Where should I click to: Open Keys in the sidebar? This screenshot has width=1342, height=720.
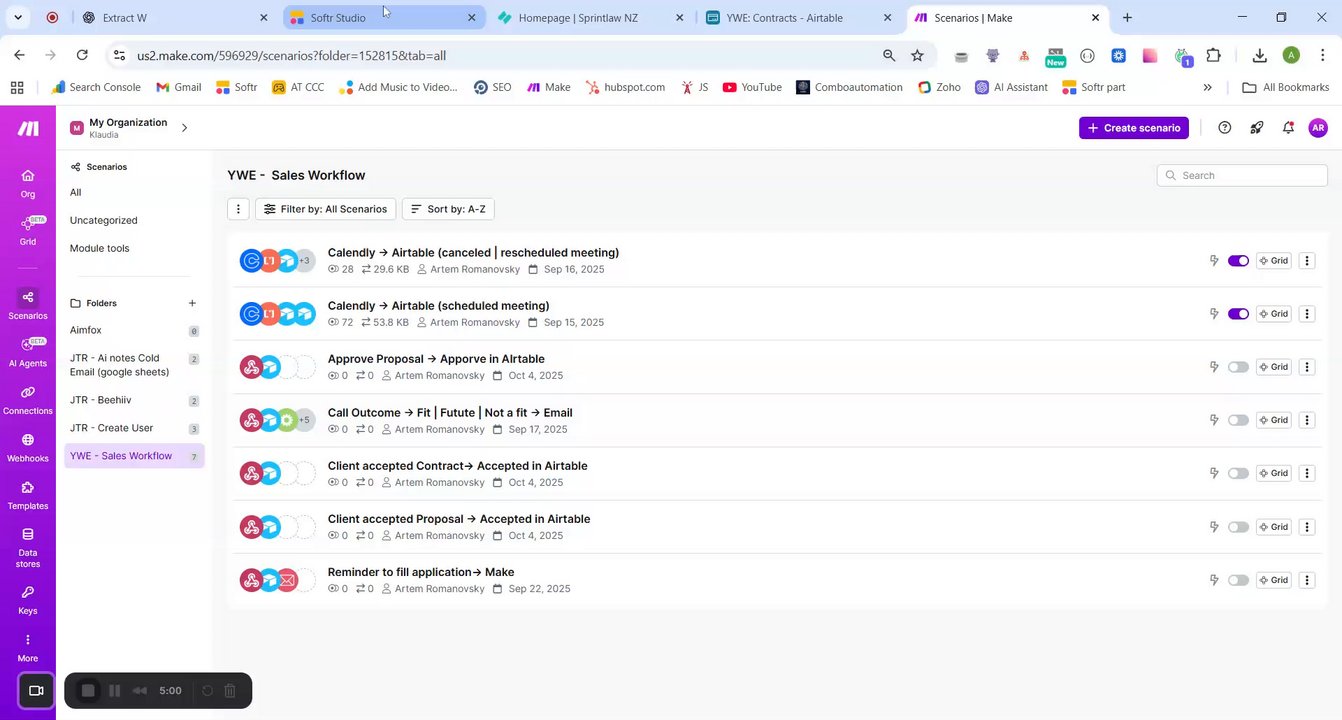[x=28, y=600]
